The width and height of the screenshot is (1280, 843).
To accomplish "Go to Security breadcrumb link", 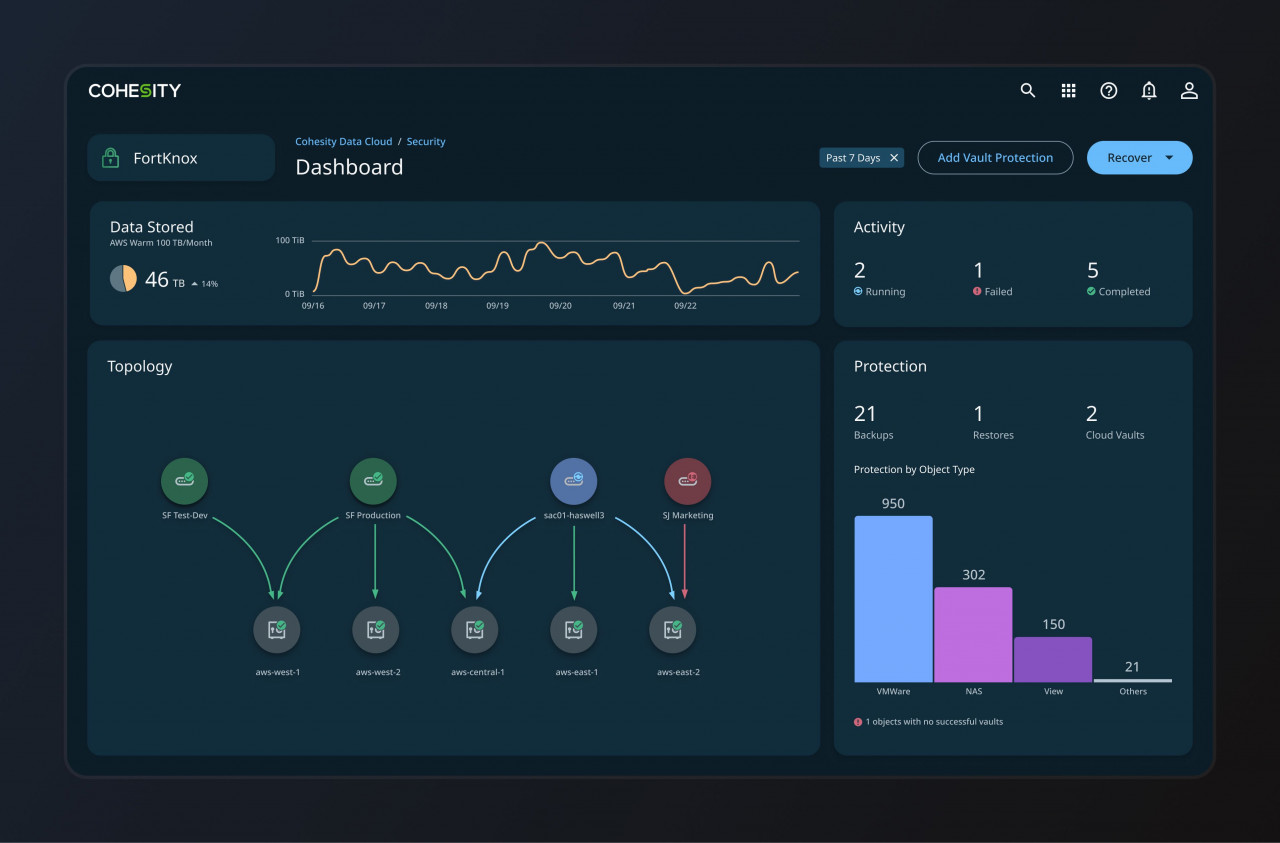I will click(x=426, y=142).
